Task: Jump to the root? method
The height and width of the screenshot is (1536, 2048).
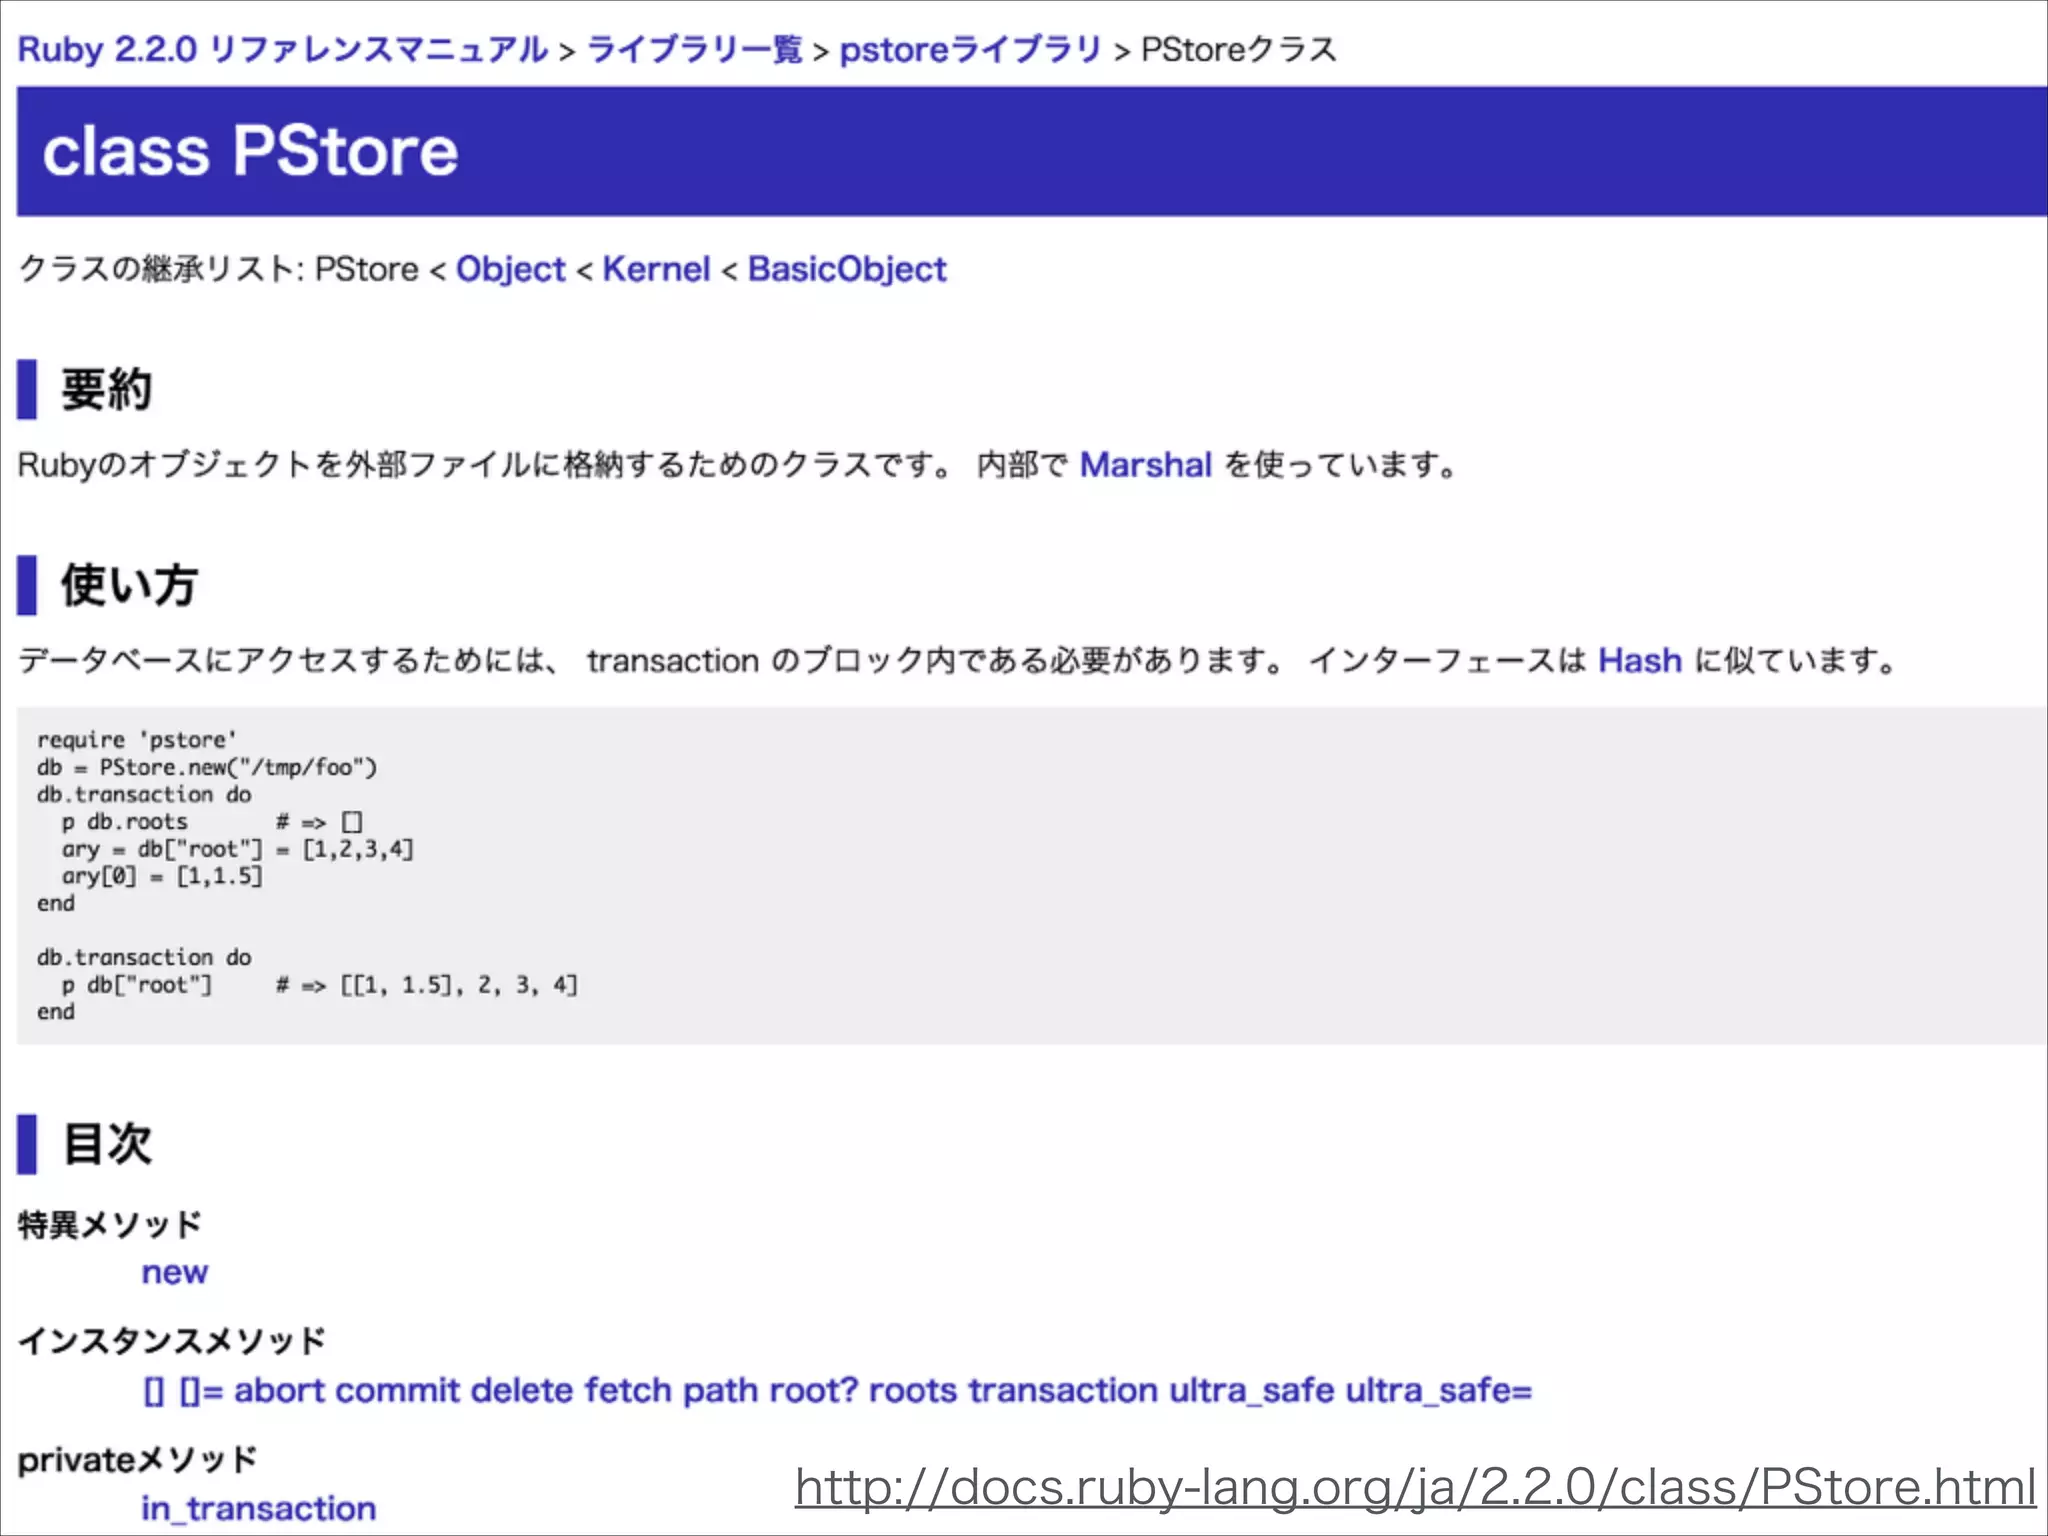Action: point(814,1391)
